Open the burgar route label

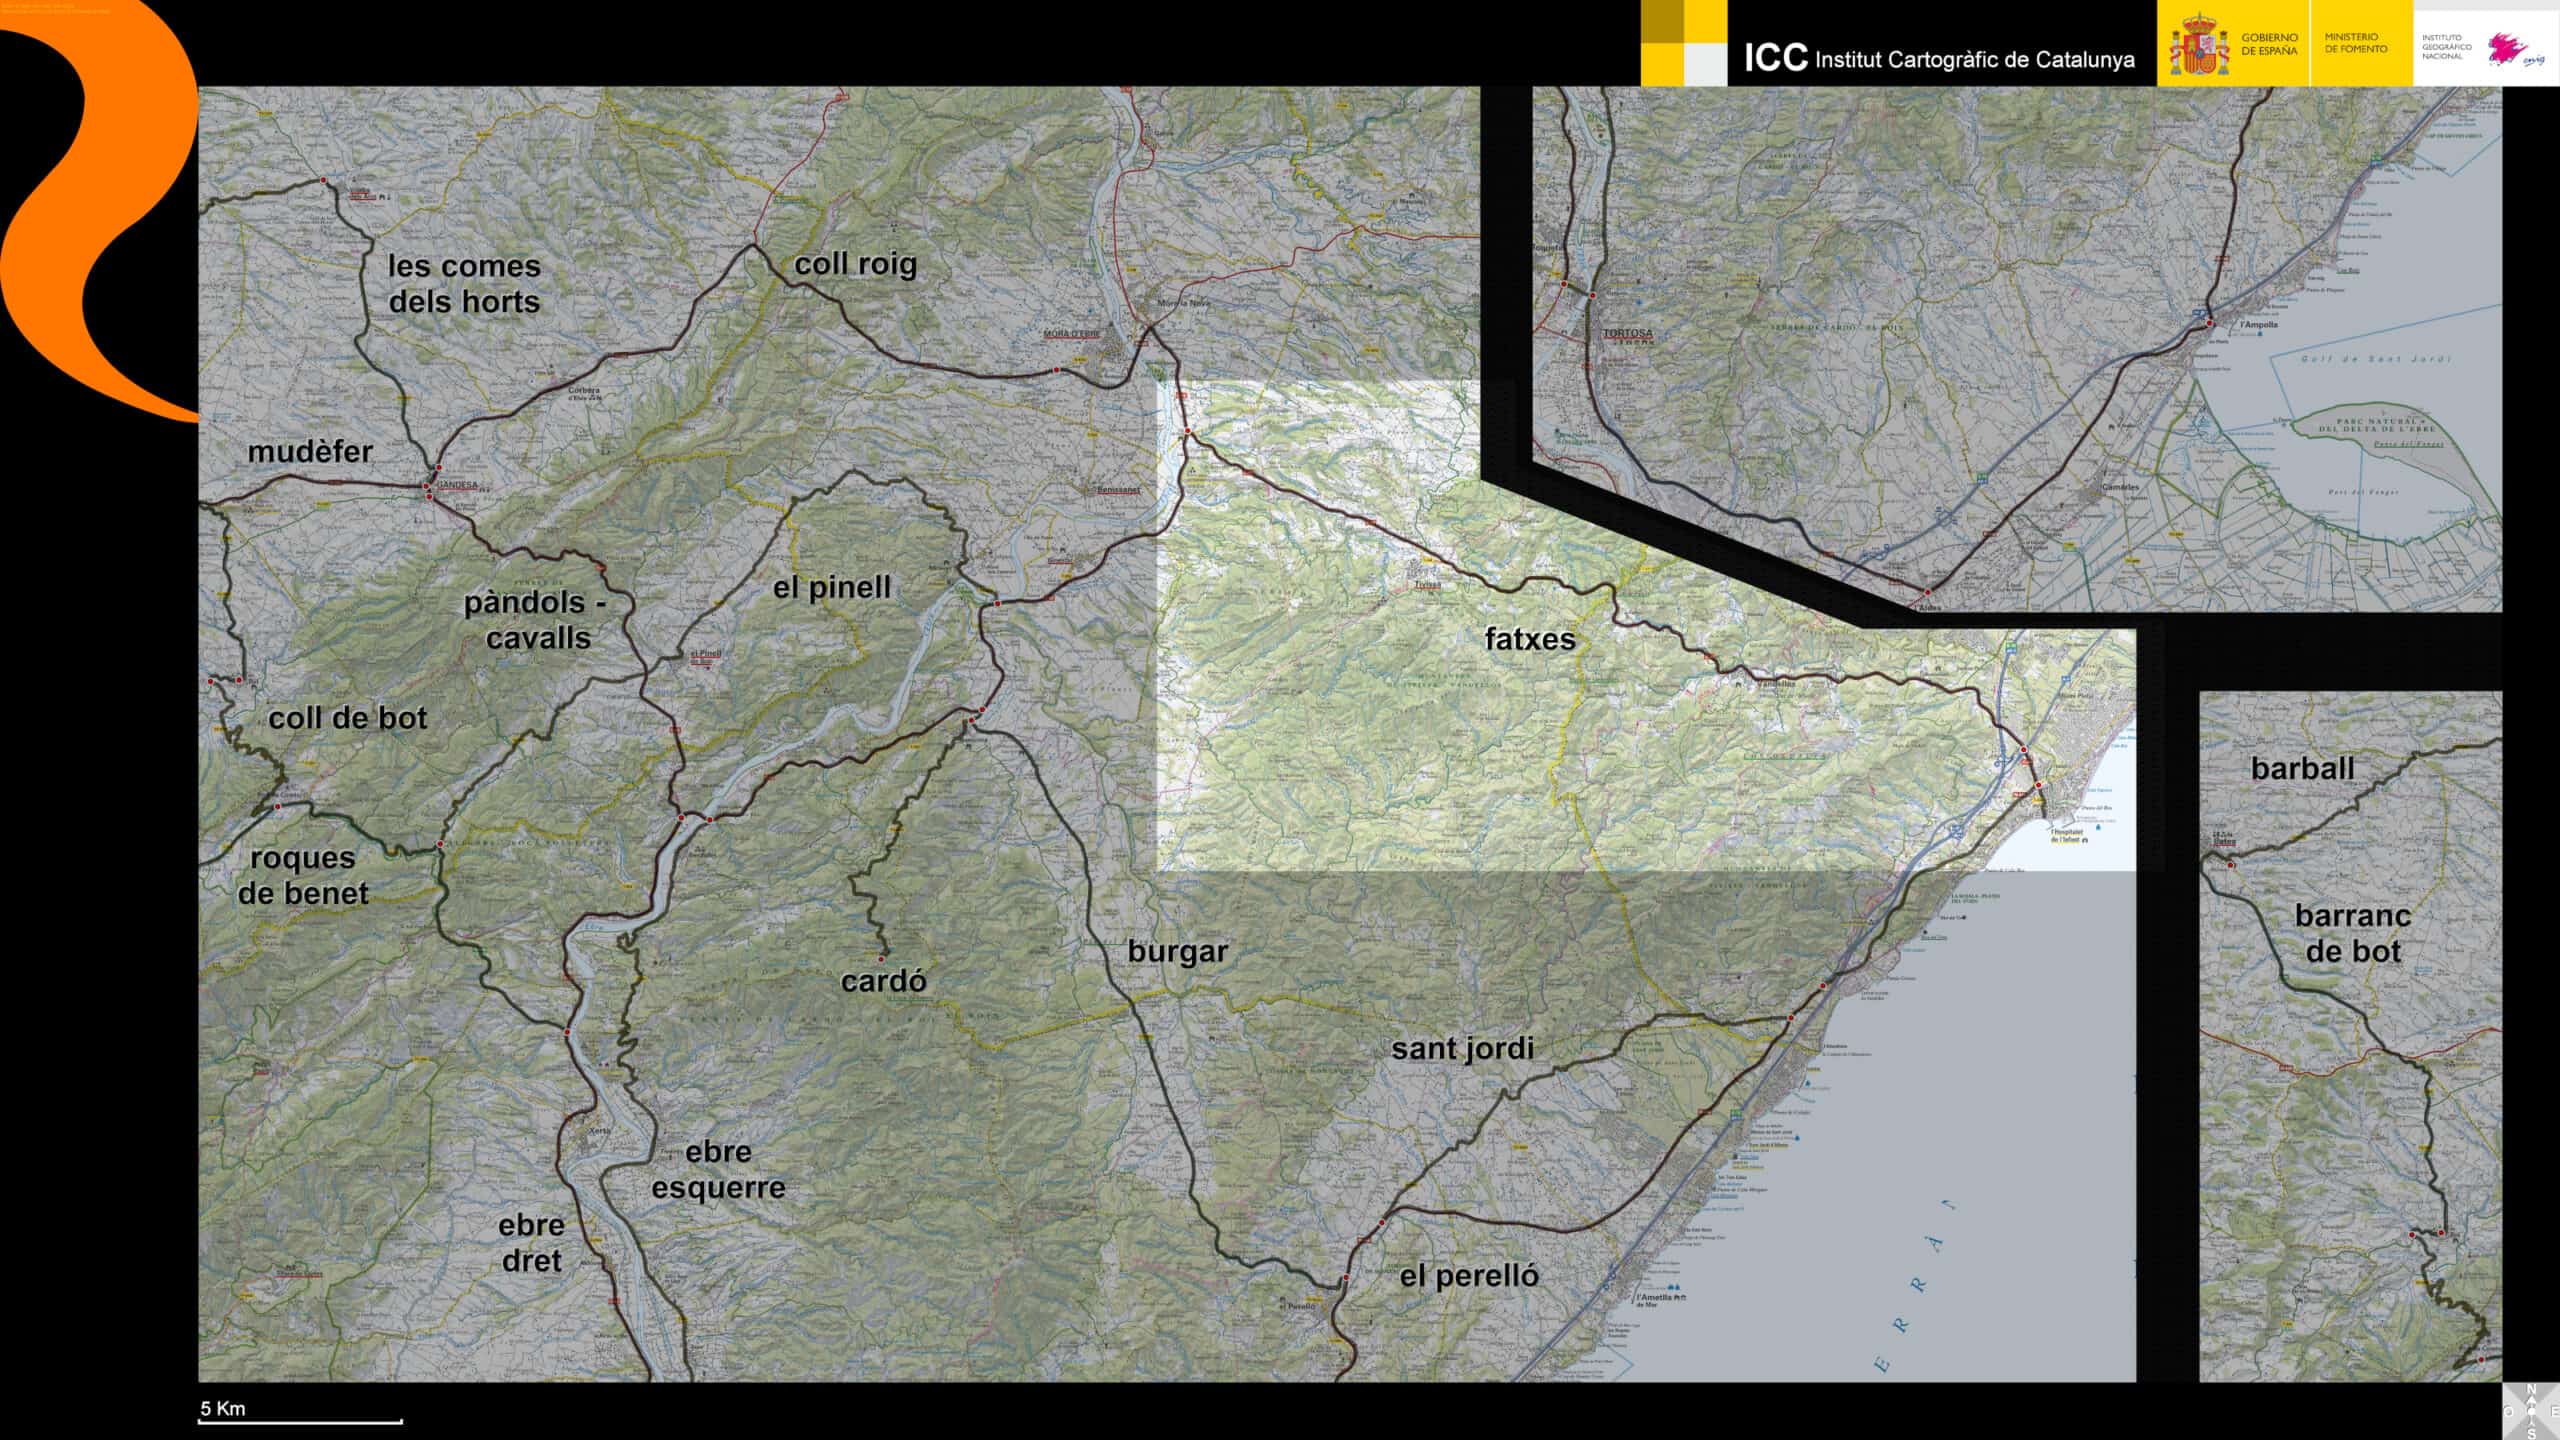tap(1177, 951)
